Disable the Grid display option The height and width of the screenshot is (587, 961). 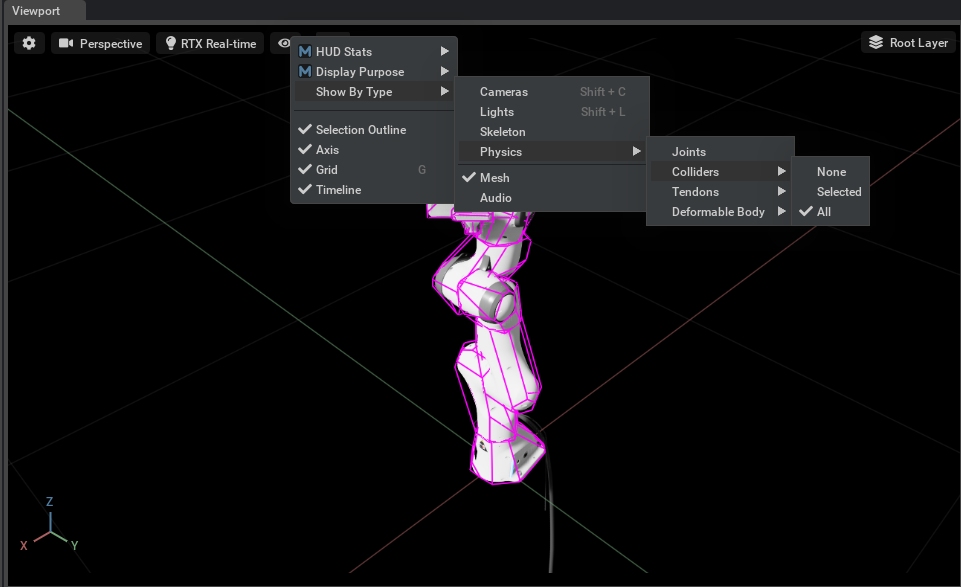(327, 170)
